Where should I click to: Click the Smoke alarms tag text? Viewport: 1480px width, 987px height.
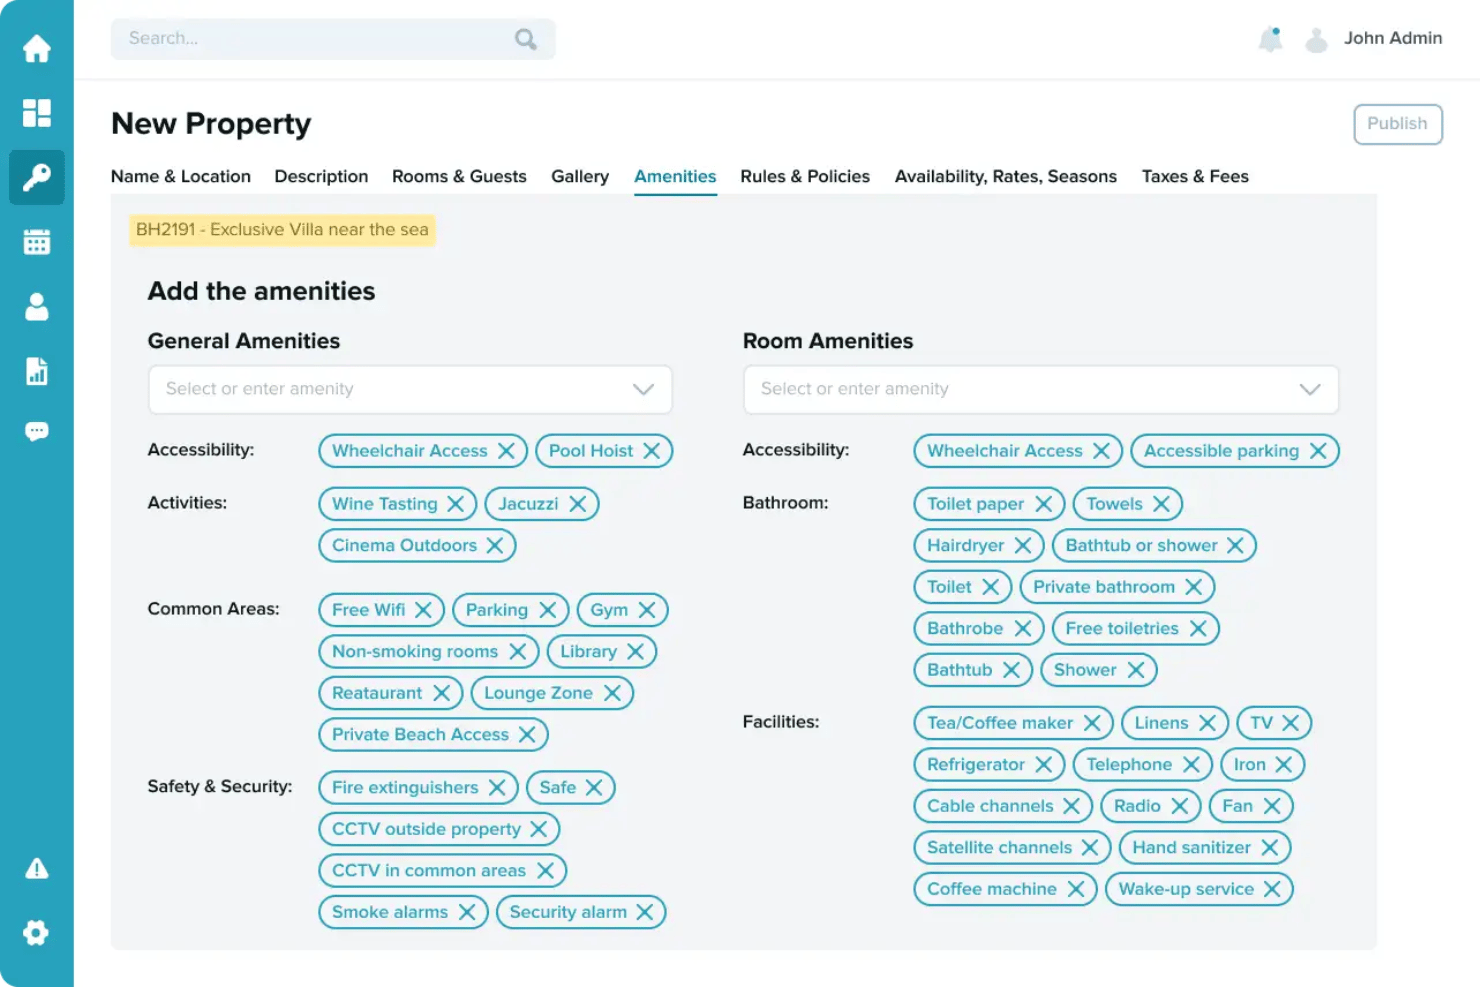390,912
